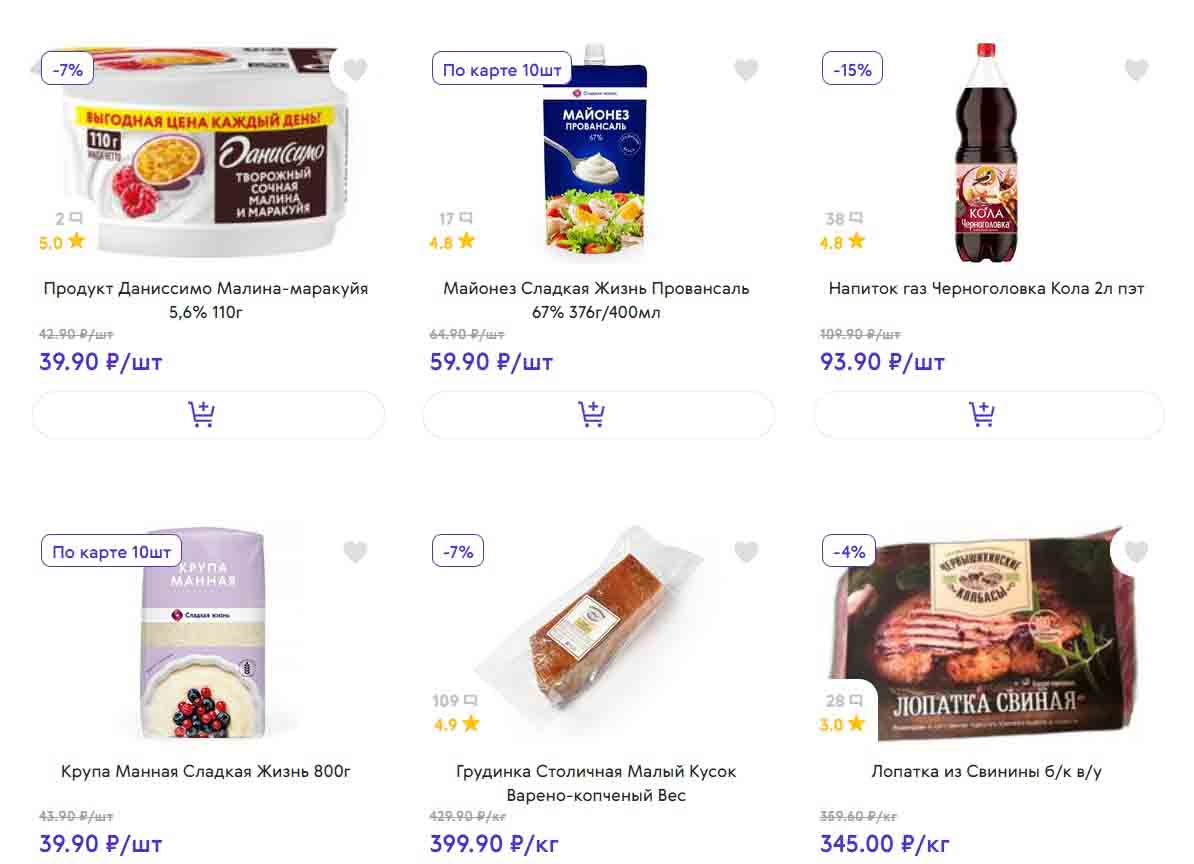
Task: Open Напиток газ Черноголовка Кола product link
Action: 986,288
